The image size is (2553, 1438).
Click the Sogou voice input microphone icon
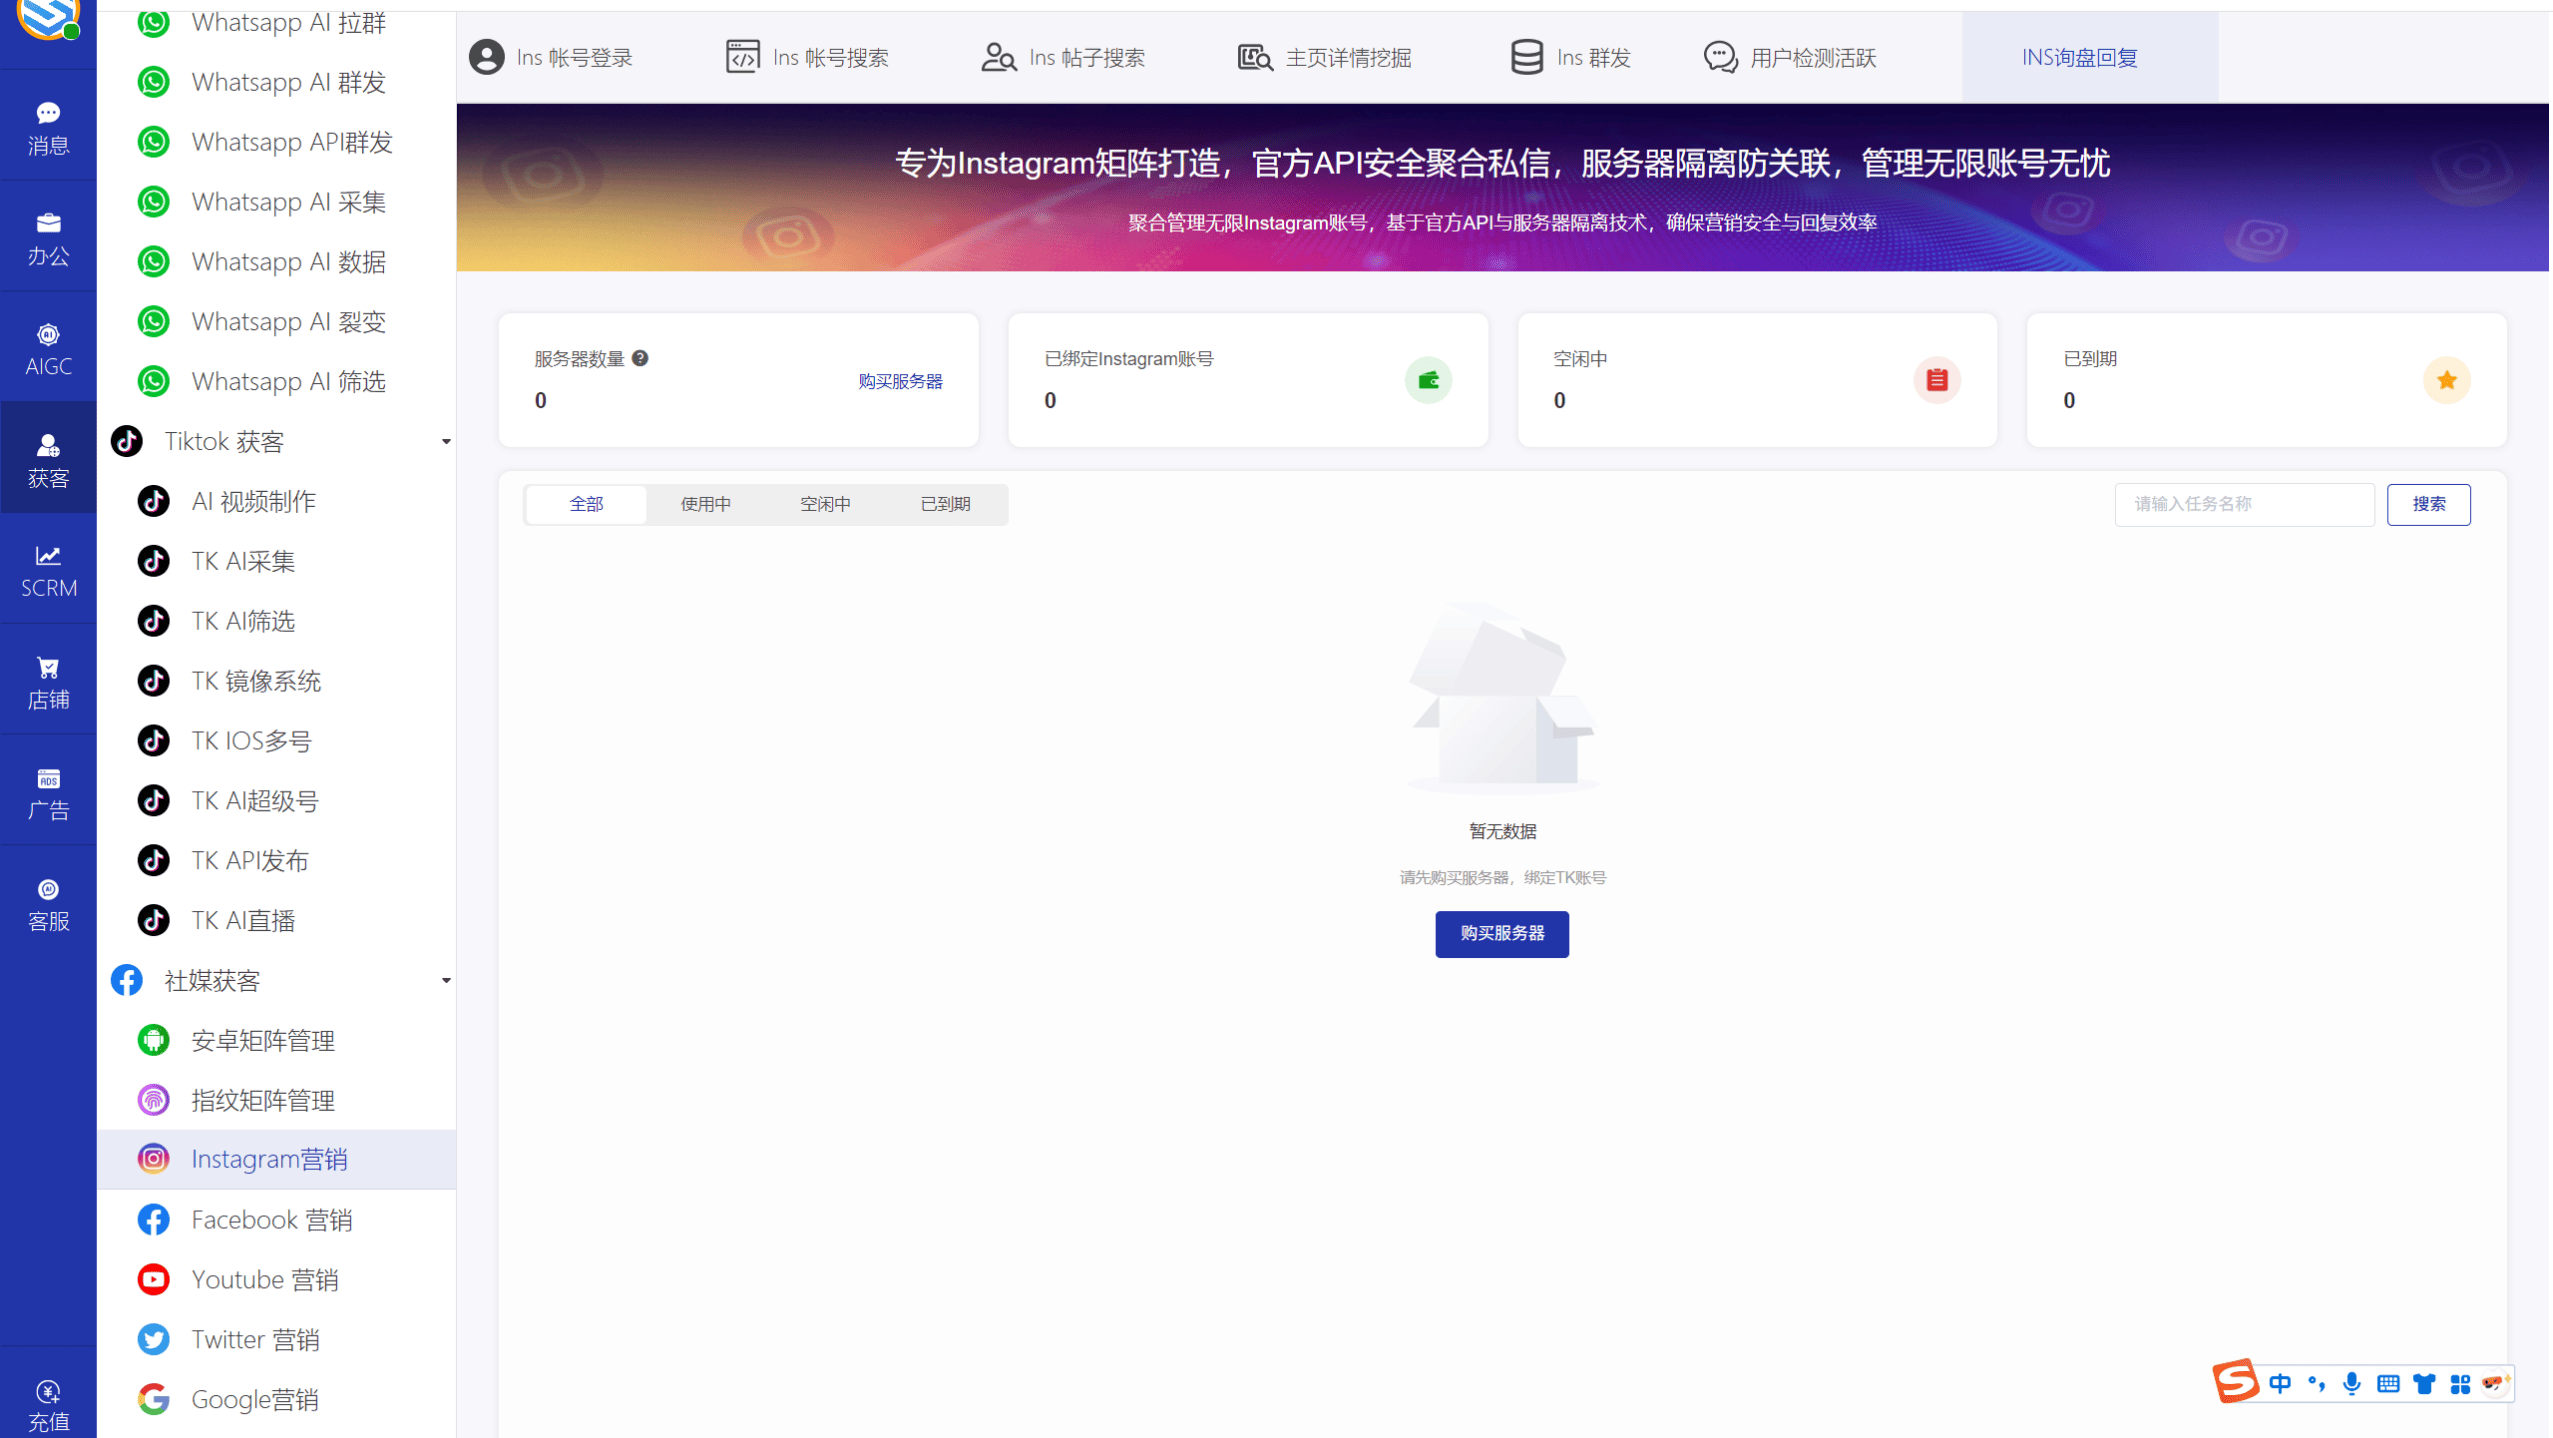pyautogui.click(x=2353, y=1383)
